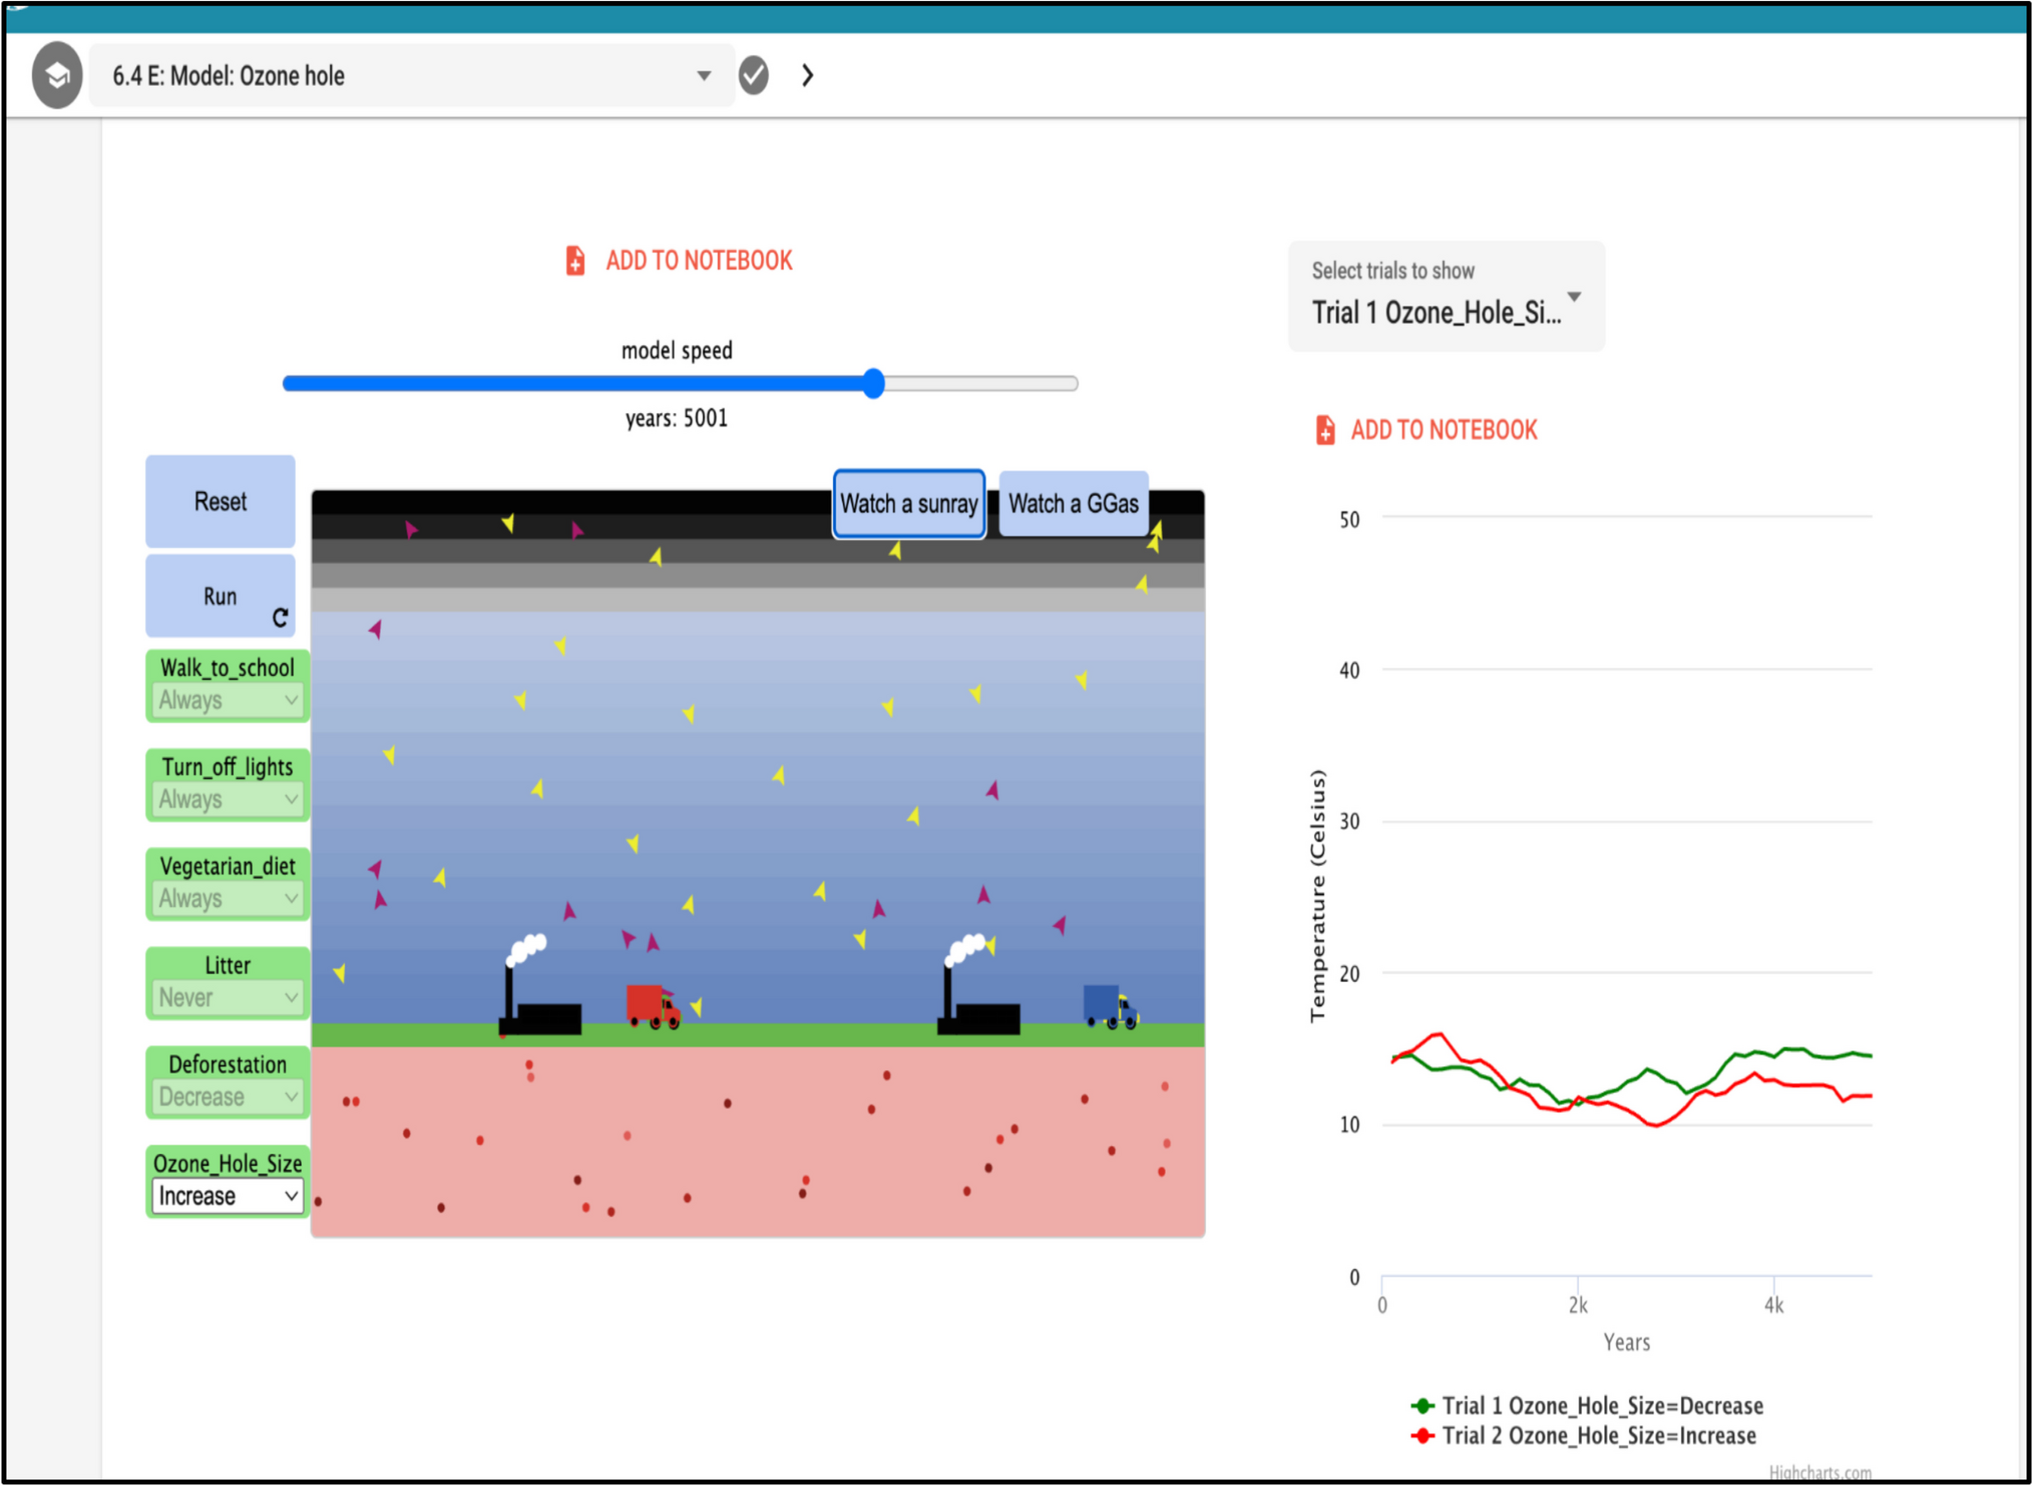The width and height of the screenshot is (2032, 1486).
Task: Click the Watch a GGas button
Action: 1073,503
